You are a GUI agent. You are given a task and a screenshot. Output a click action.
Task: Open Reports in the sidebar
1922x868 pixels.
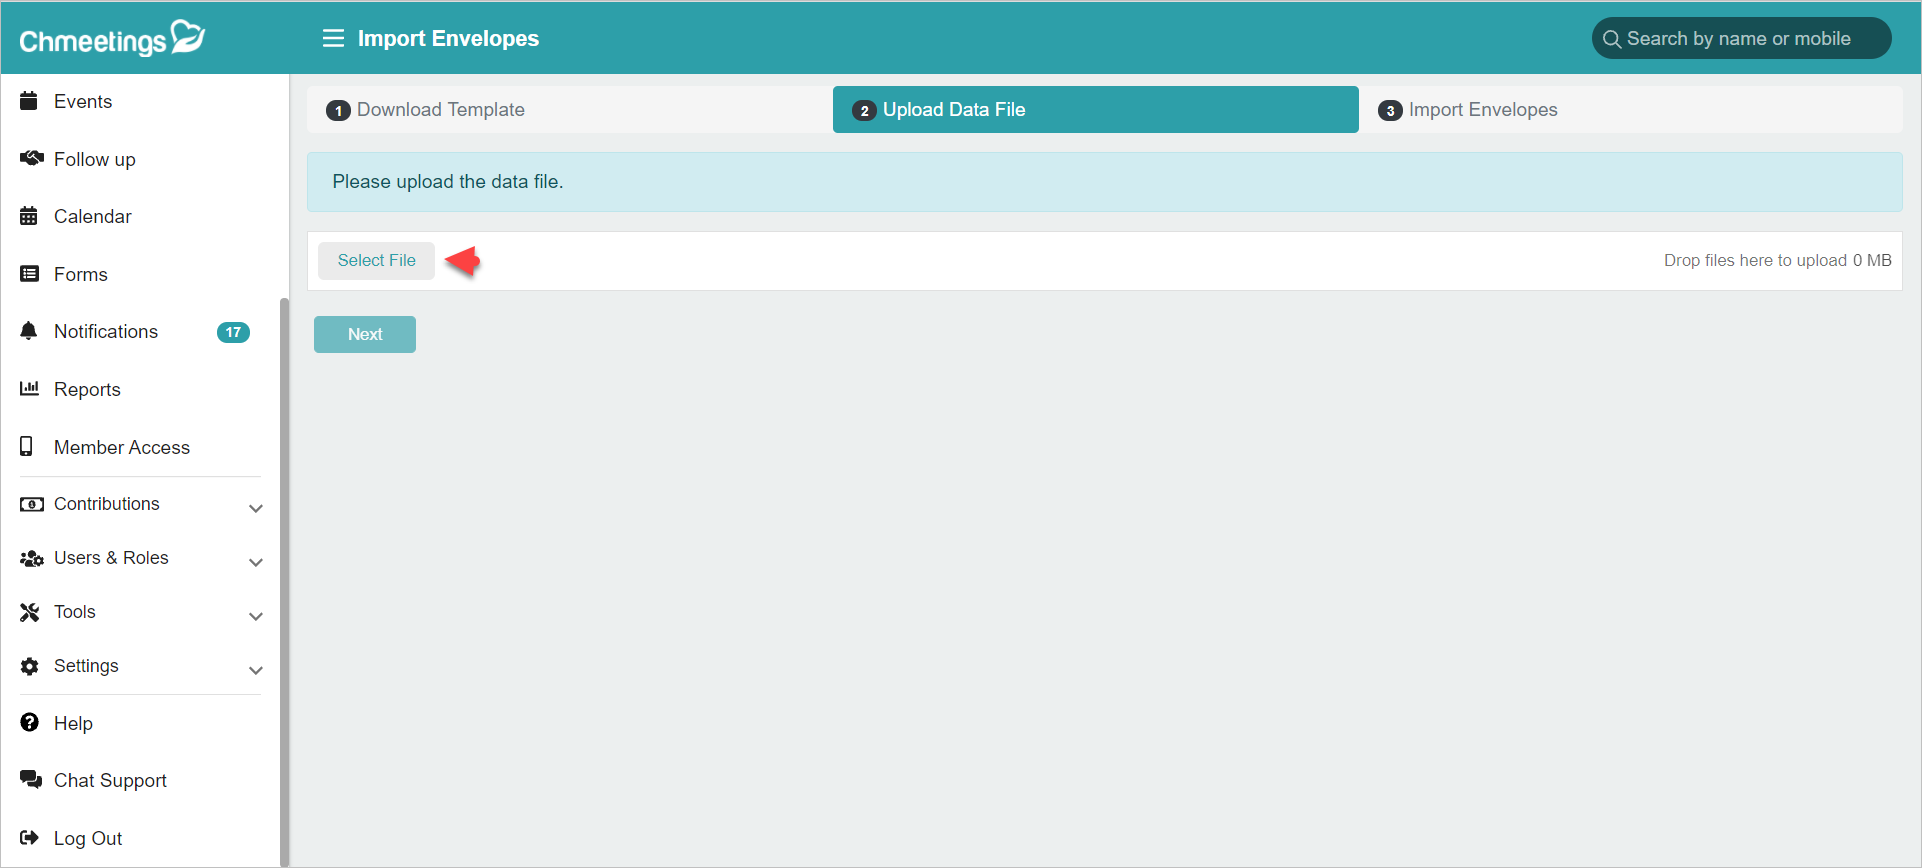coord(87,389)
